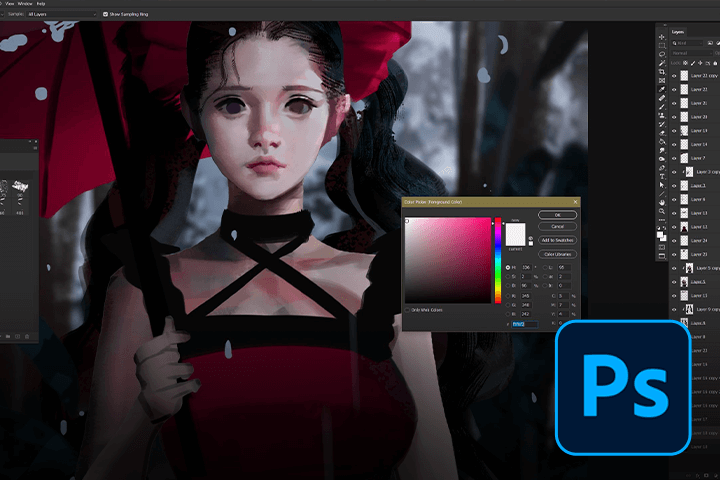This screenshot has width=720, height=480.
Task: Hide the Layer 22 copy layer
Action: coord(674,76)
